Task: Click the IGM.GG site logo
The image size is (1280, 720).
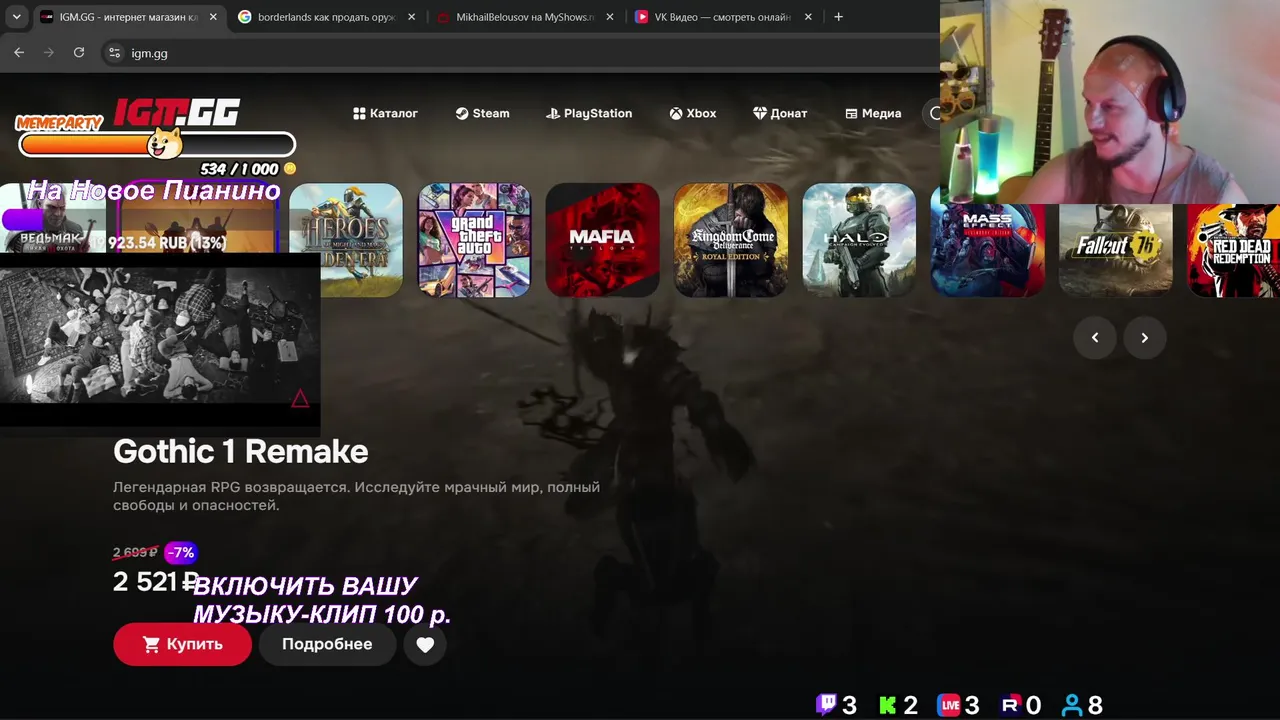Action: 176,112
